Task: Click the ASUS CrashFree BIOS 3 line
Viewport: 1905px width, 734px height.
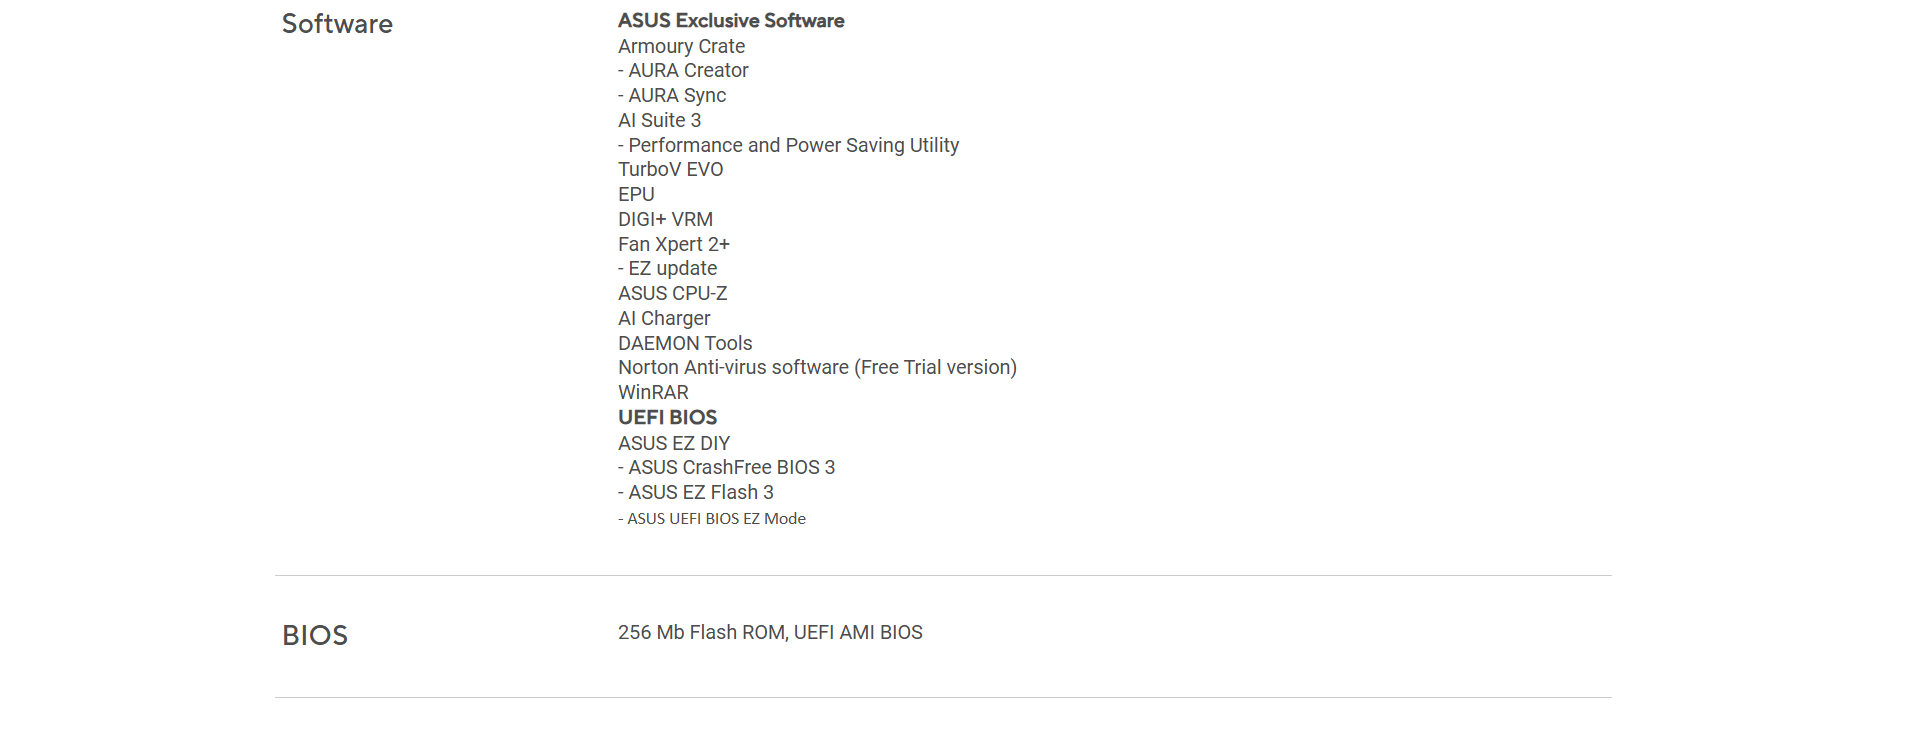Action: tap(726, 467)
